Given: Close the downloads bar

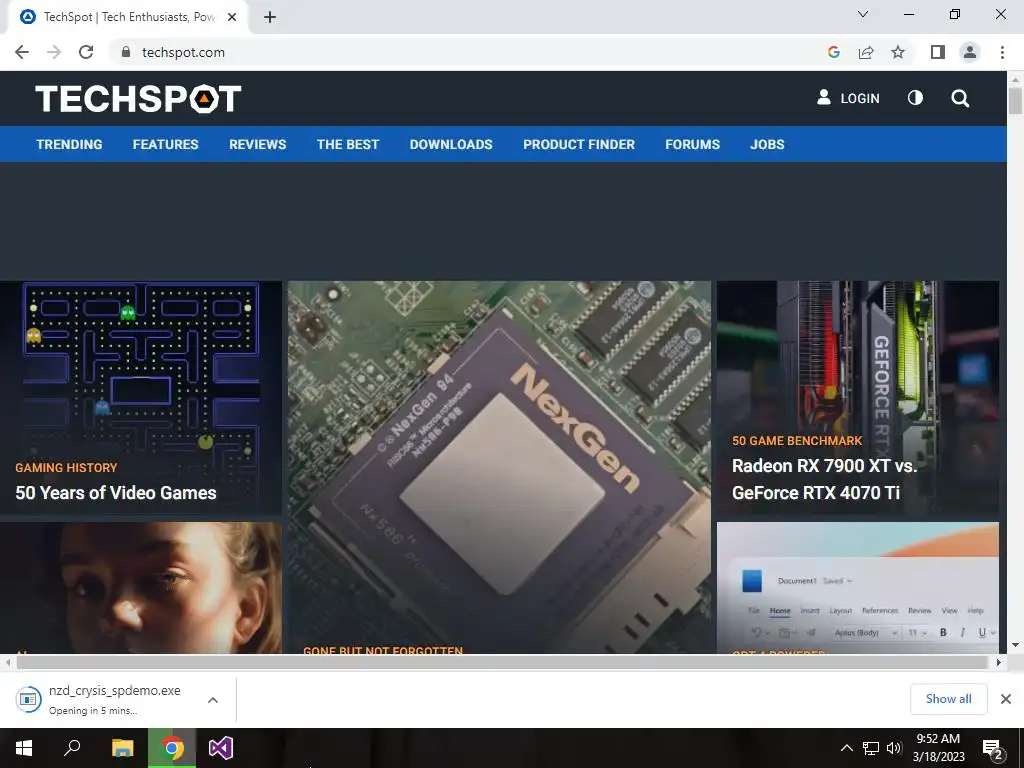Looking at the screenshot, I should tap(1006, 699).
